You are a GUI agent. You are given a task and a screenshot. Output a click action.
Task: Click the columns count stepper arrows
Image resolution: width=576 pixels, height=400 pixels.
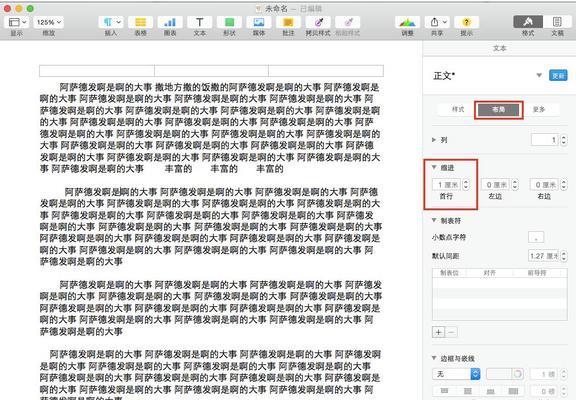click(564, 140)
